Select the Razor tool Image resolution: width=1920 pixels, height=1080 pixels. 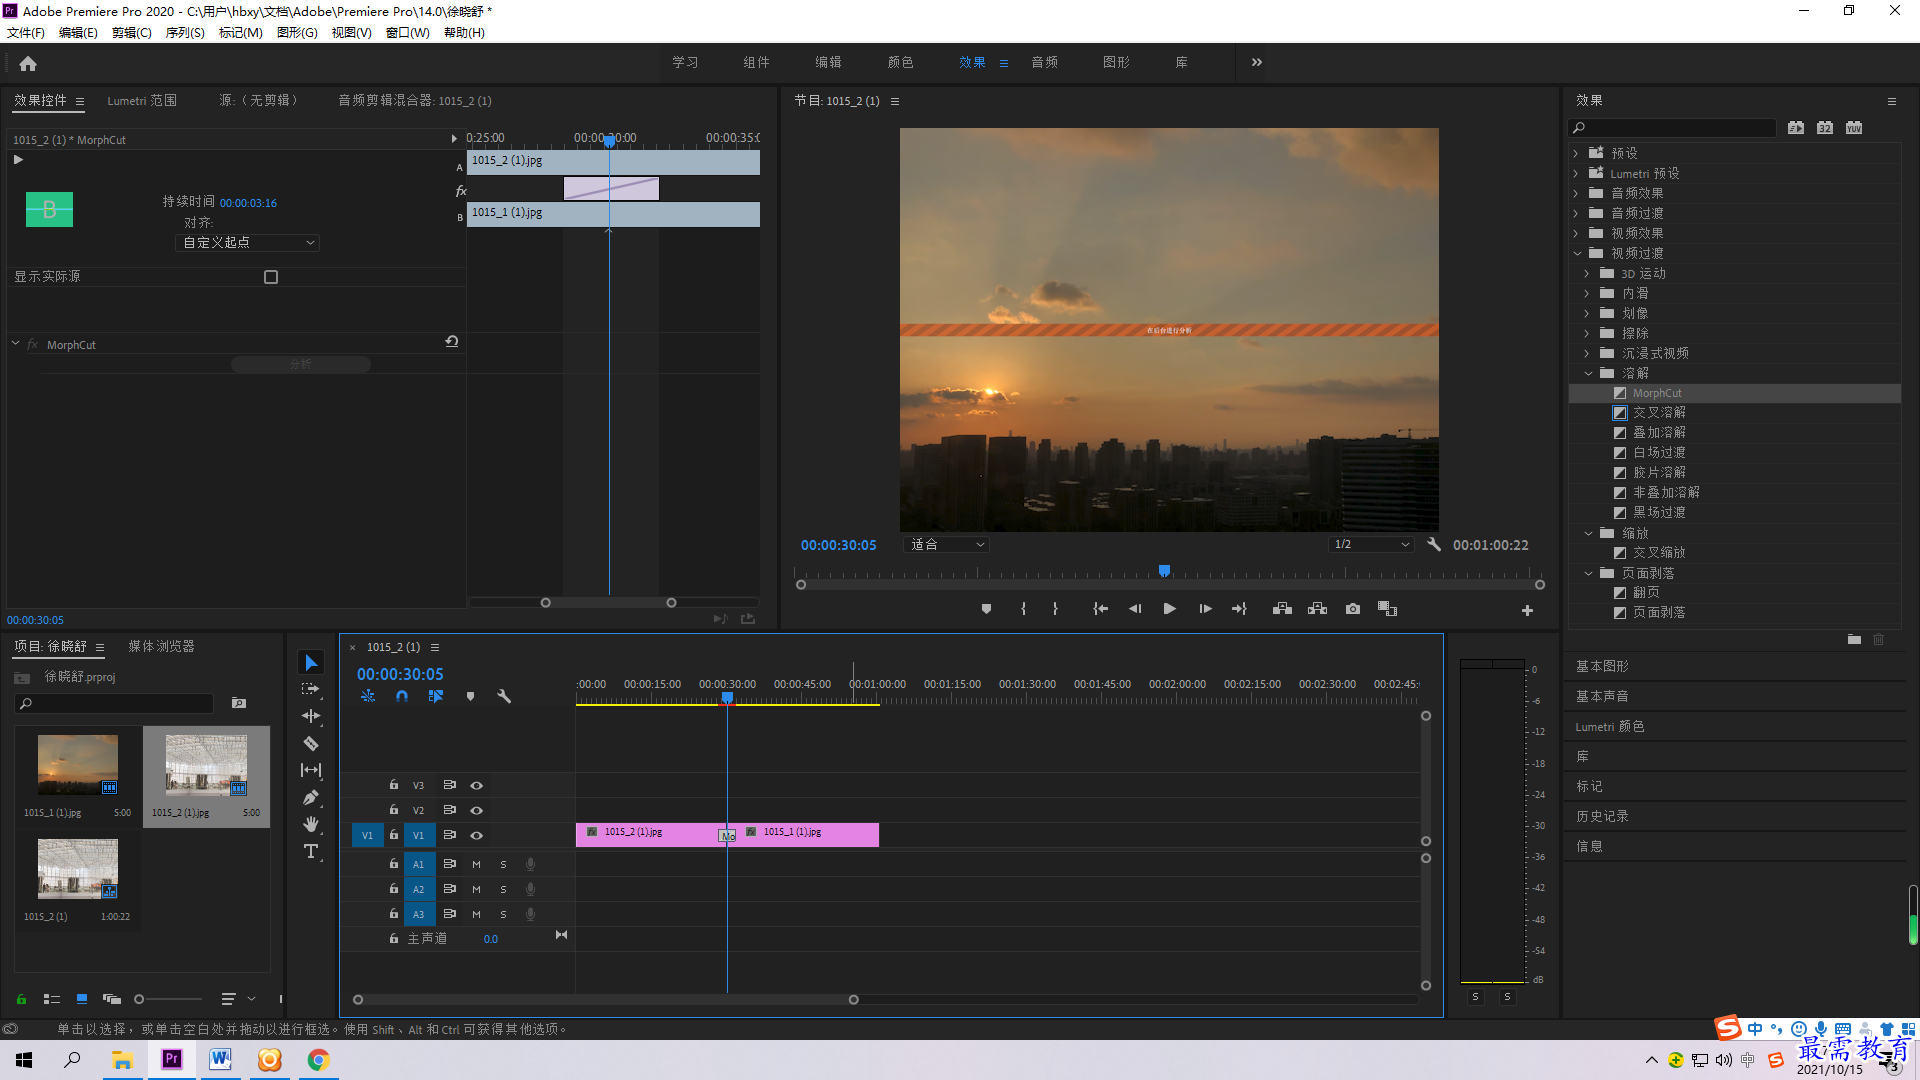coord(311,743)
